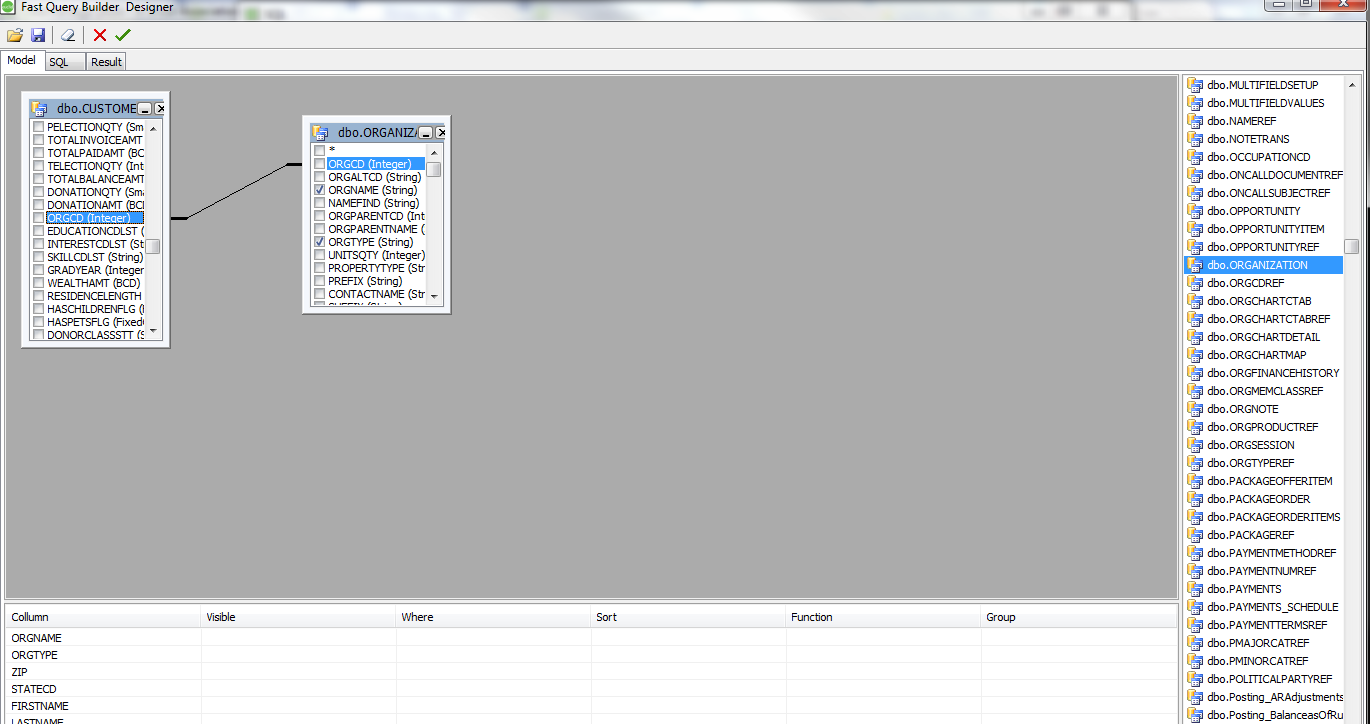The image size is (1370, 724).
Task: Click the table icon beside dbo.POLITICALPARTYREF
Action: (x=1195, y=679)
